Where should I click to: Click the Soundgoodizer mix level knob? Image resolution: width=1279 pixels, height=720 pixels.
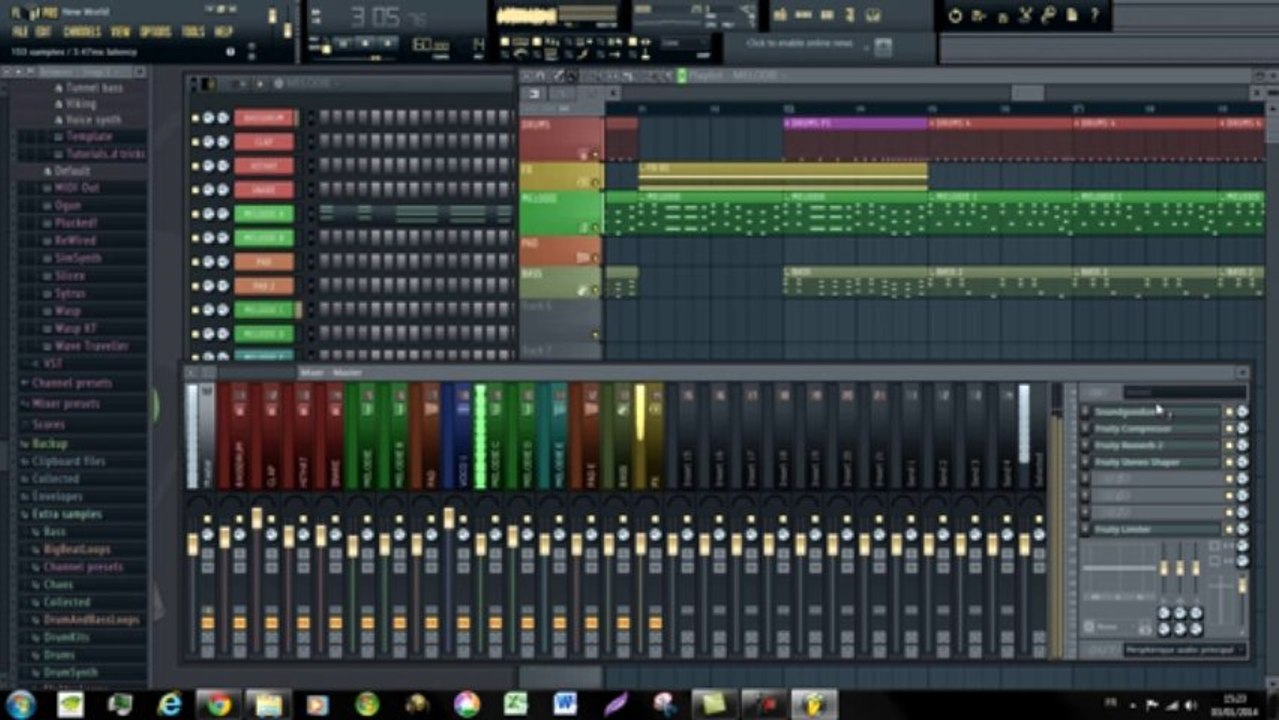1242,412
